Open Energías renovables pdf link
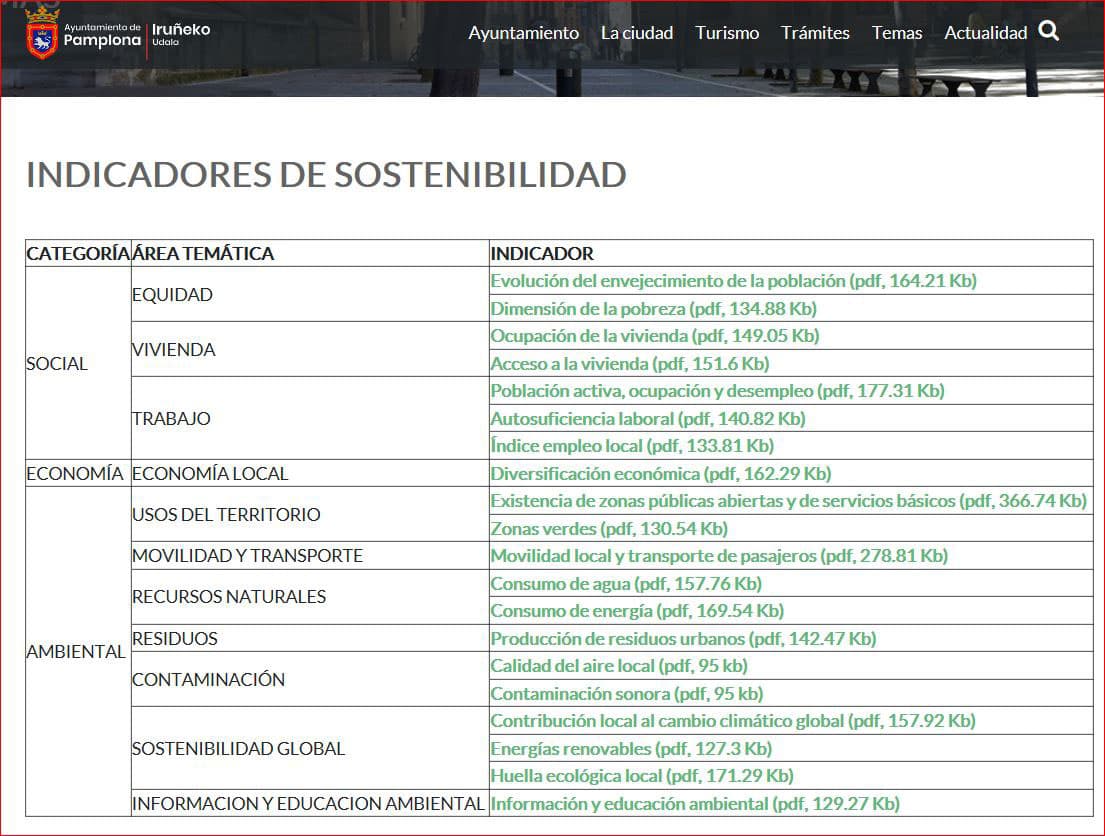Image resolution: width=1105 pixels, height=836 pixels. 631,749
